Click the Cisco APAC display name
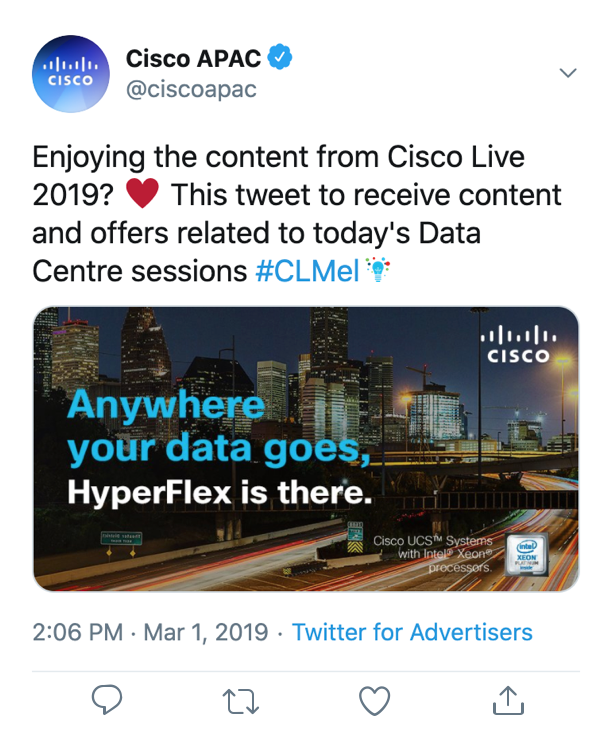This screenshot has height=753, width=612. point(193,59)
